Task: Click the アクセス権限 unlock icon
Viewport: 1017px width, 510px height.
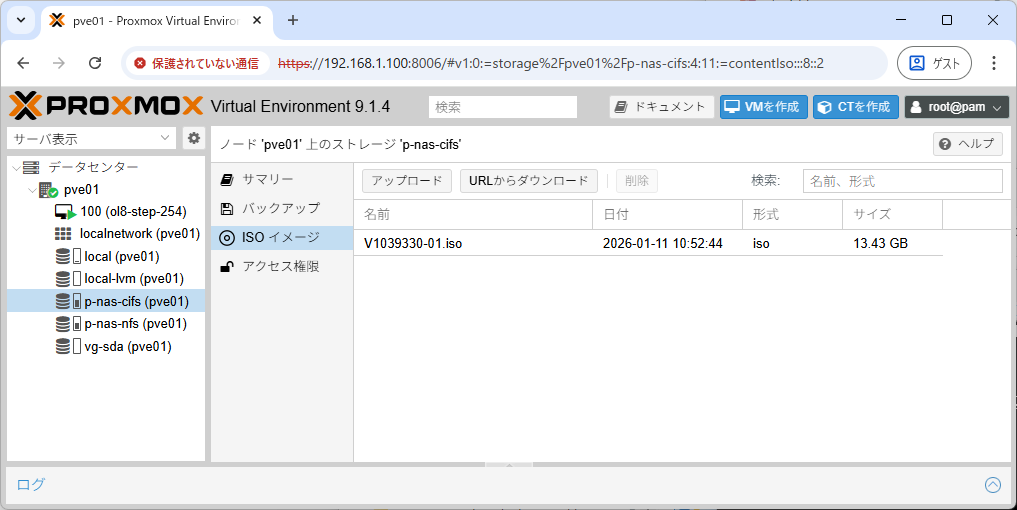Action: (x=227, y=267)
